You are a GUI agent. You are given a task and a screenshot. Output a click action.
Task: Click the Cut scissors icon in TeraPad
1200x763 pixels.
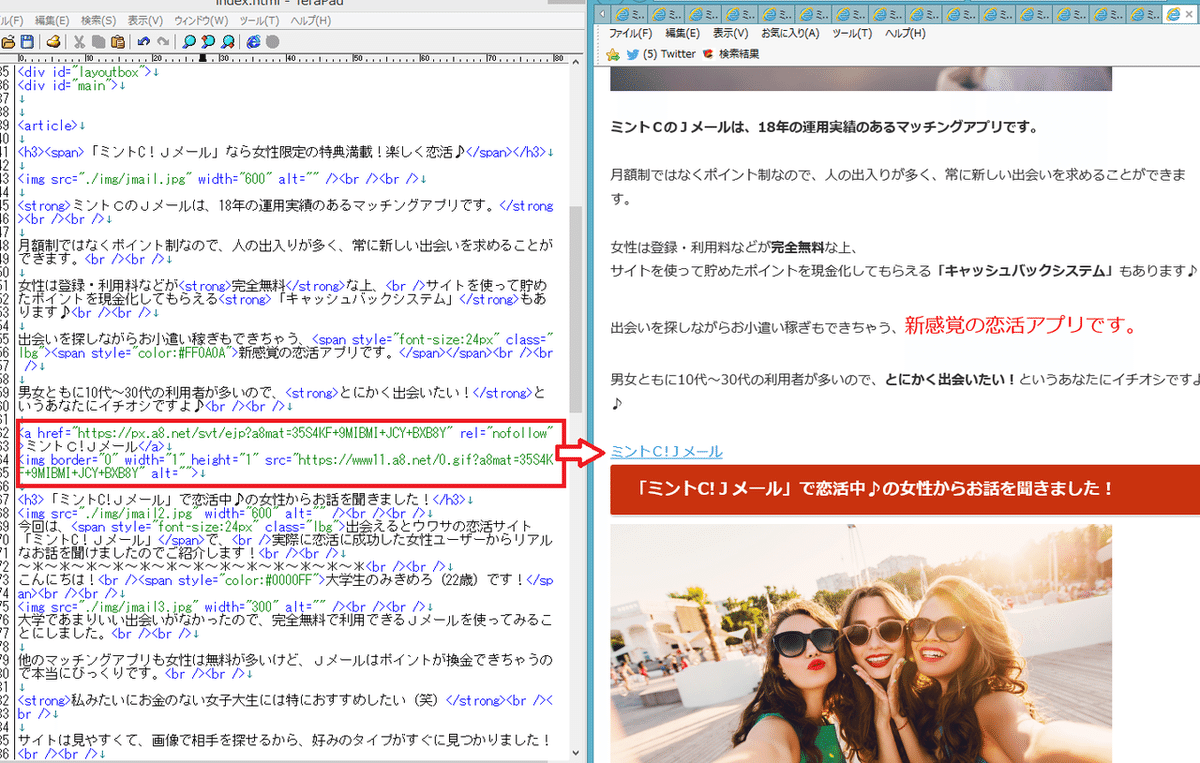pyautogui.click(x=79, y=42)
